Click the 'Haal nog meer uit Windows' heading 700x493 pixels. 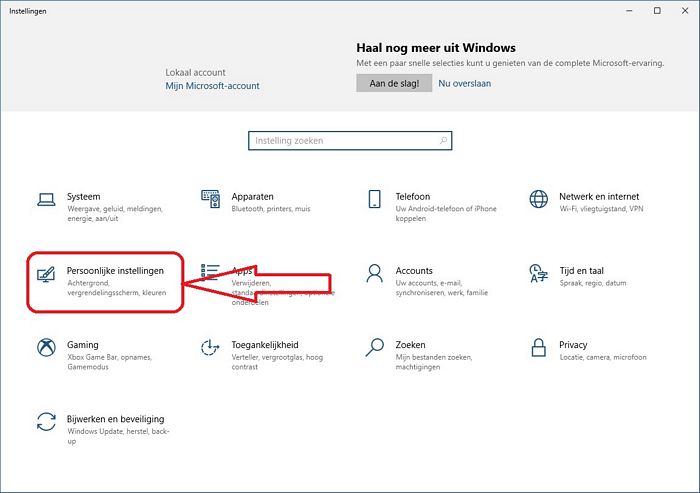[436, 48]
